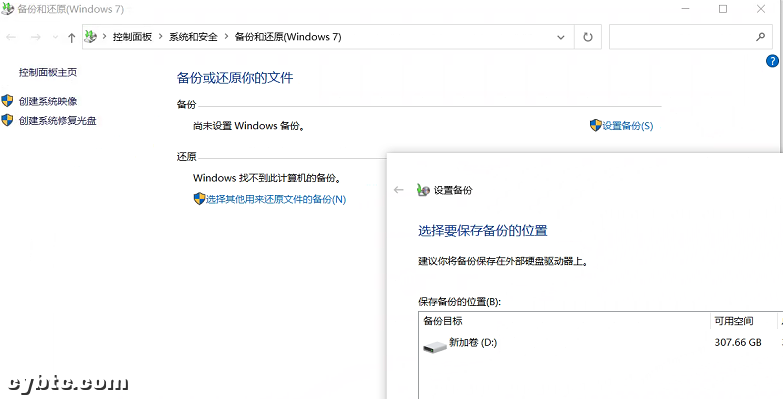Image resolution: width=783 pixels, height=399 pixels.
Task: Refresh the Control Panel page
Action: (x=588, y=37)
